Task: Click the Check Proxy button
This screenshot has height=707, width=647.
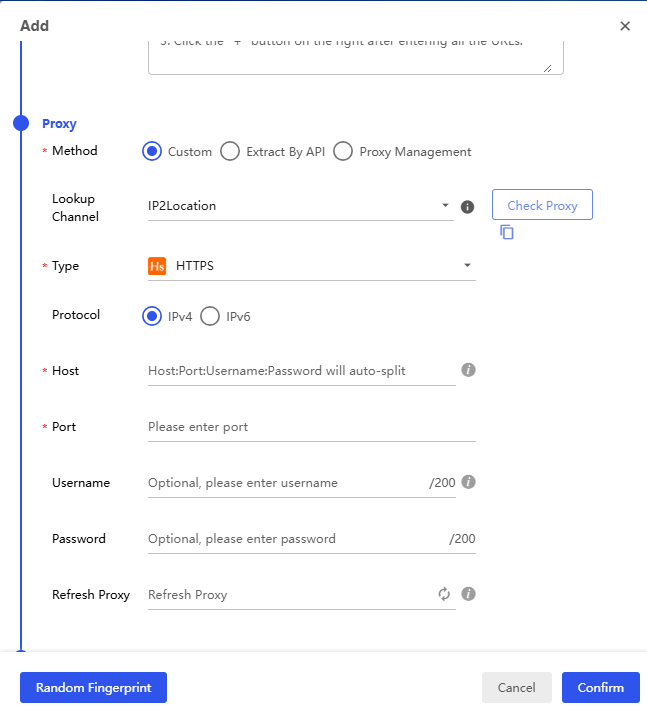Action: tap(542, 205)
